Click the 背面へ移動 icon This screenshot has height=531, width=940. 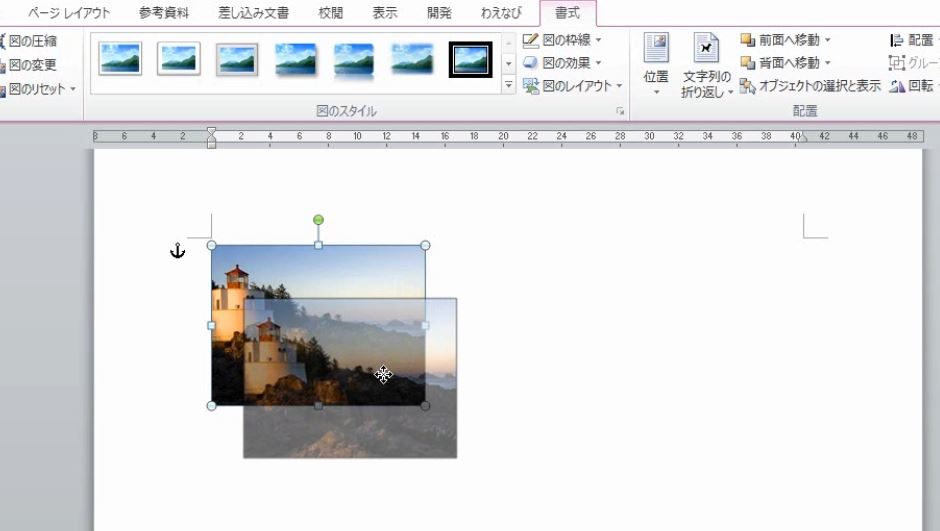[x=748, y=63]
